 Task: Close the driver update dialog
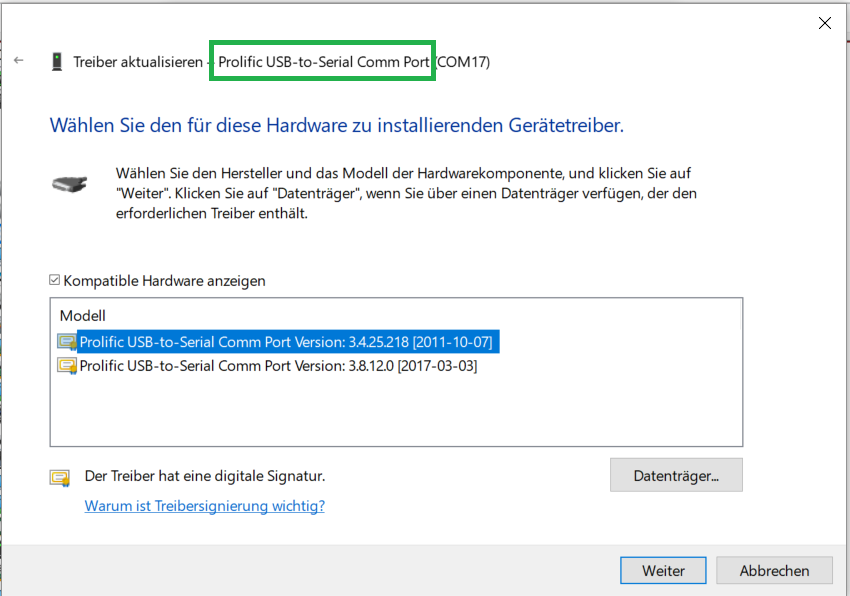825,23
